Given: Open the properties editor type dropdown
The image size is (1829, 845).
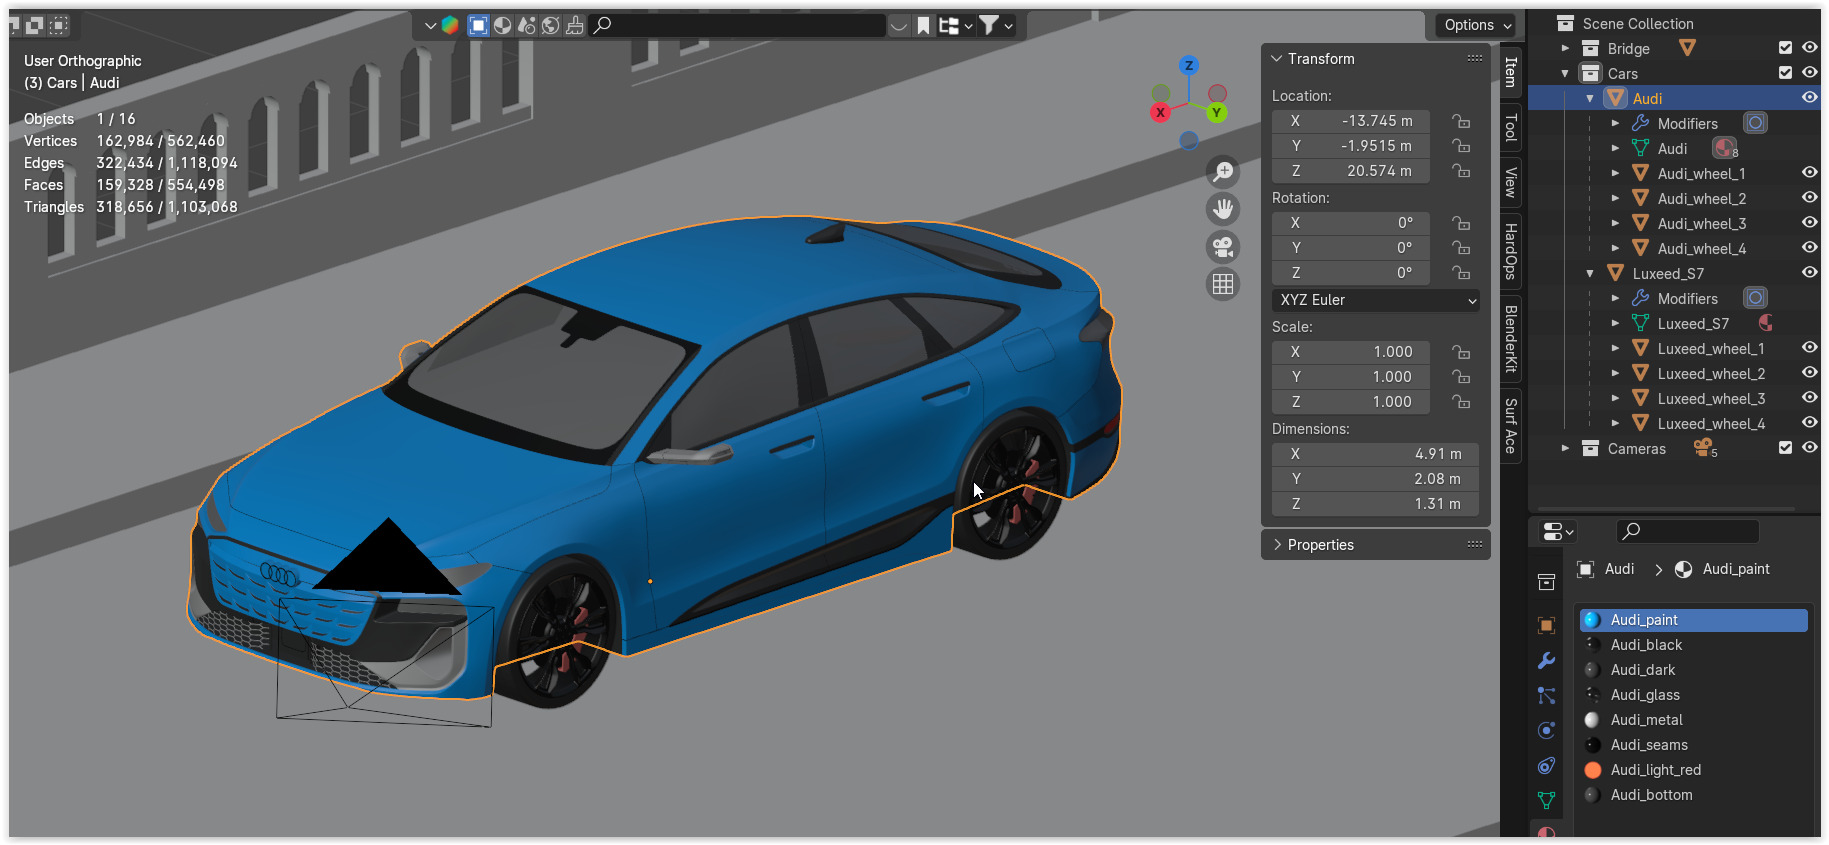Looking at the screenshot, I should coord(1557,532).
